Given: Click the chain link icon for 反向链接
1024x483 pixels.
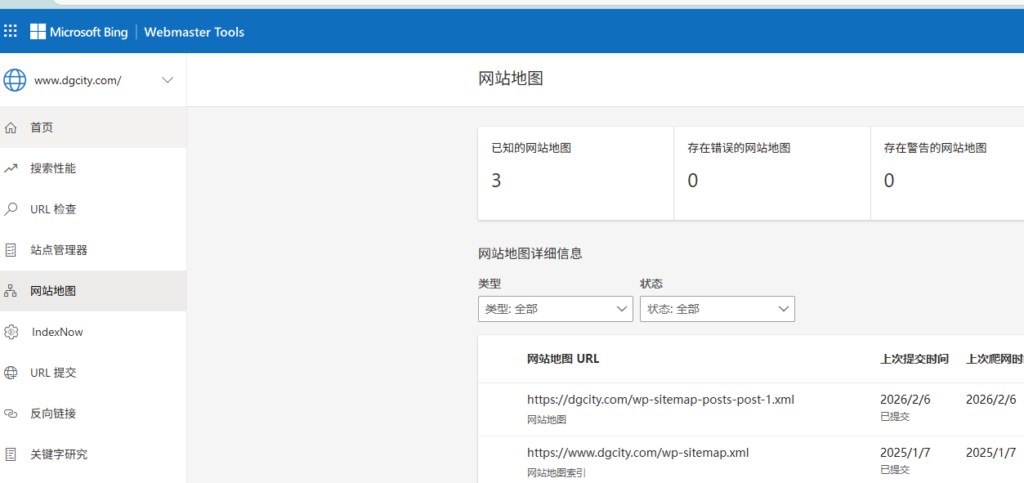Looking at the screenshot, I should point(10,414).
